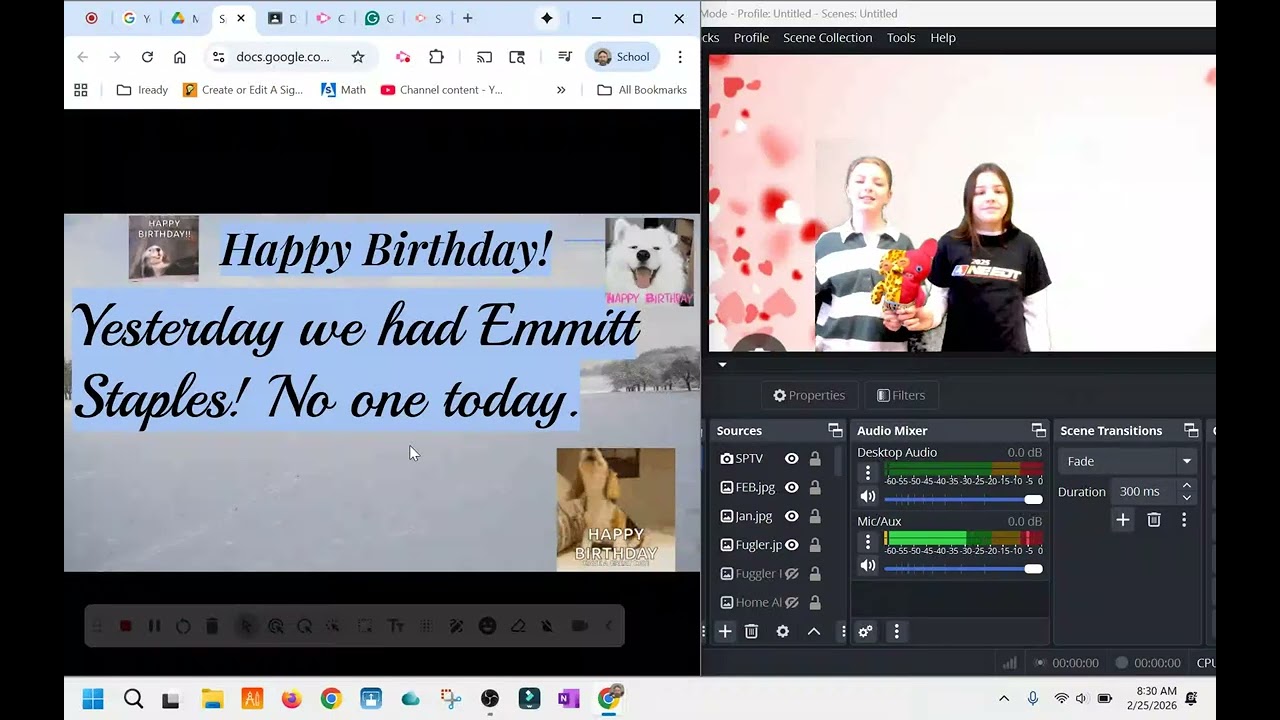Open the Iready bookmark folder

click(142, 90)
